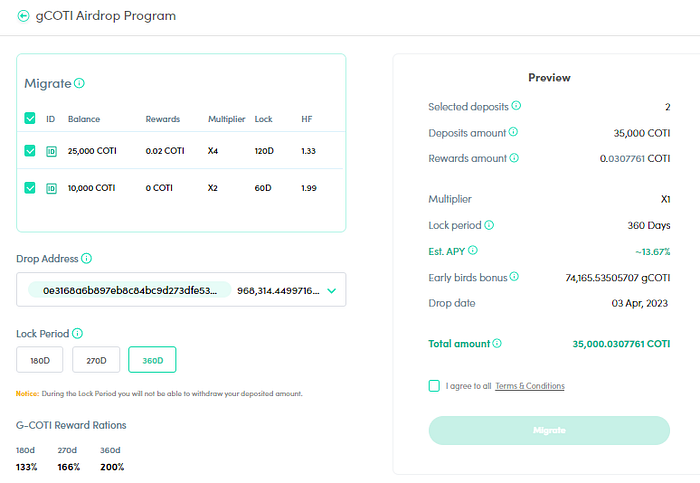The image size is (700, 483).
Task: Uncheck the 10,000 COTI deposit row
Action: (x=30, y=188)
